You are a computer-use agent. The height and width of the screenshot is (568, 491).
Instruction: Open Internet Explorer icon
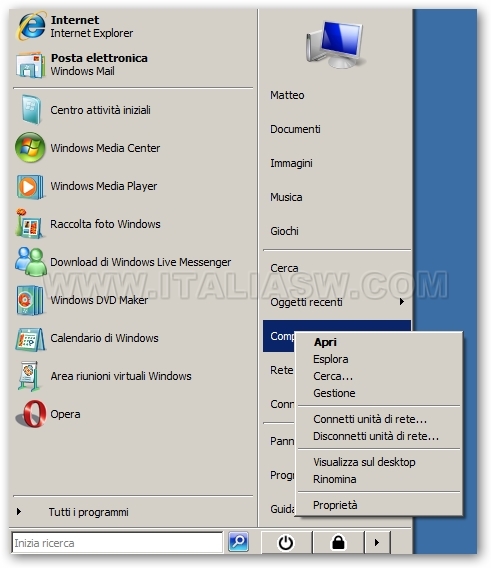31,26
